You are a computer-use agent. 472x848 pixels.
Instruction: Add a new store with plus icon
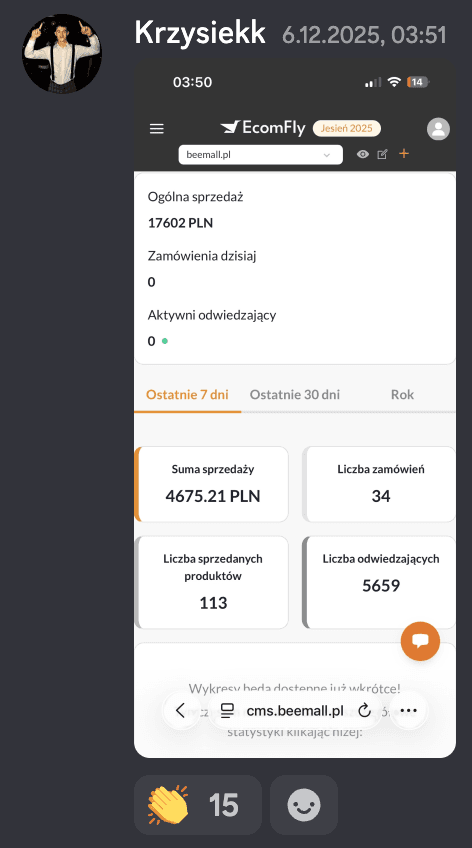(x=404, y=154)
